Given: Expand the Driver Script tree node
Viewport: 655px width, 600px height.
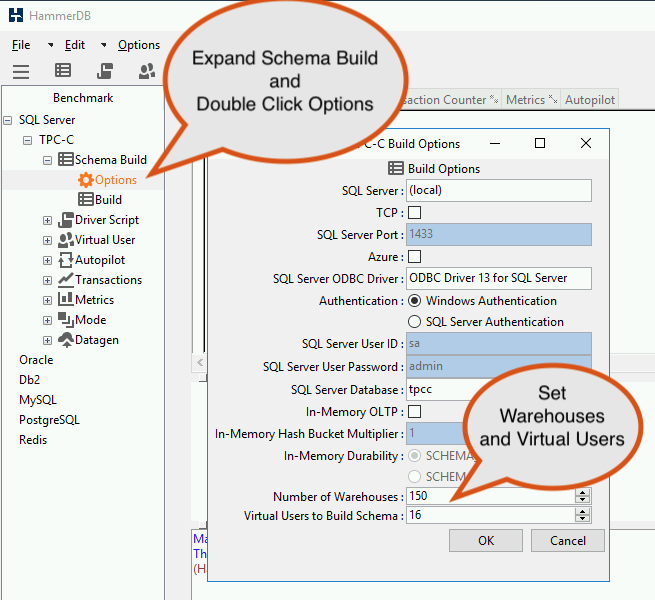Looking at the screenshot, I should coord(48,220).
